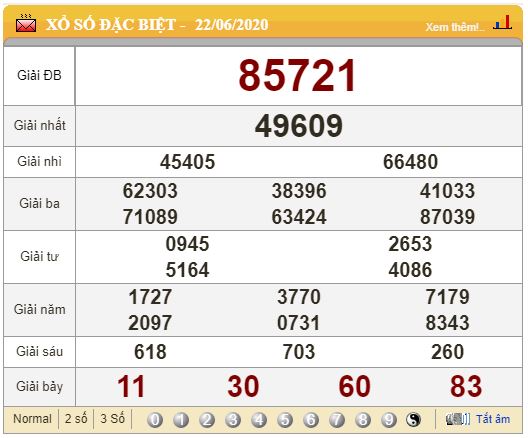Select digit 4 filter ball
528x438 pixels.
pyautogui.click(x=259, y=420)
